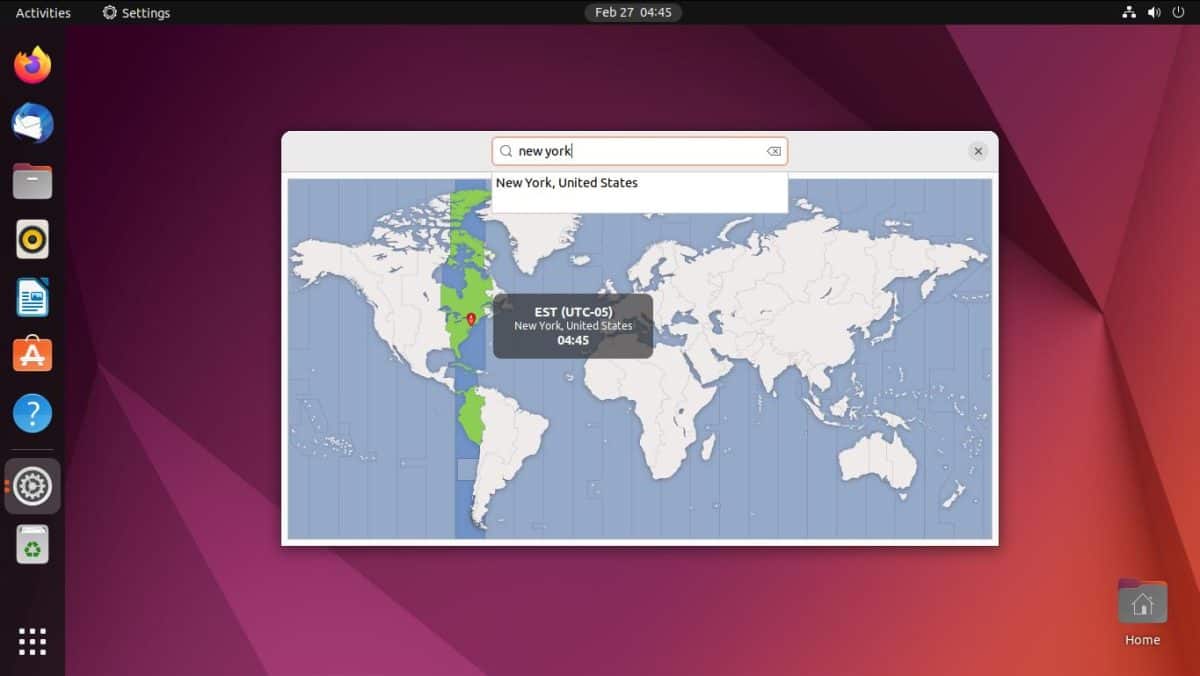Launch Thunderbird mail client
1200x676 pixels.
pyautogui.click(x=32, y=122)
